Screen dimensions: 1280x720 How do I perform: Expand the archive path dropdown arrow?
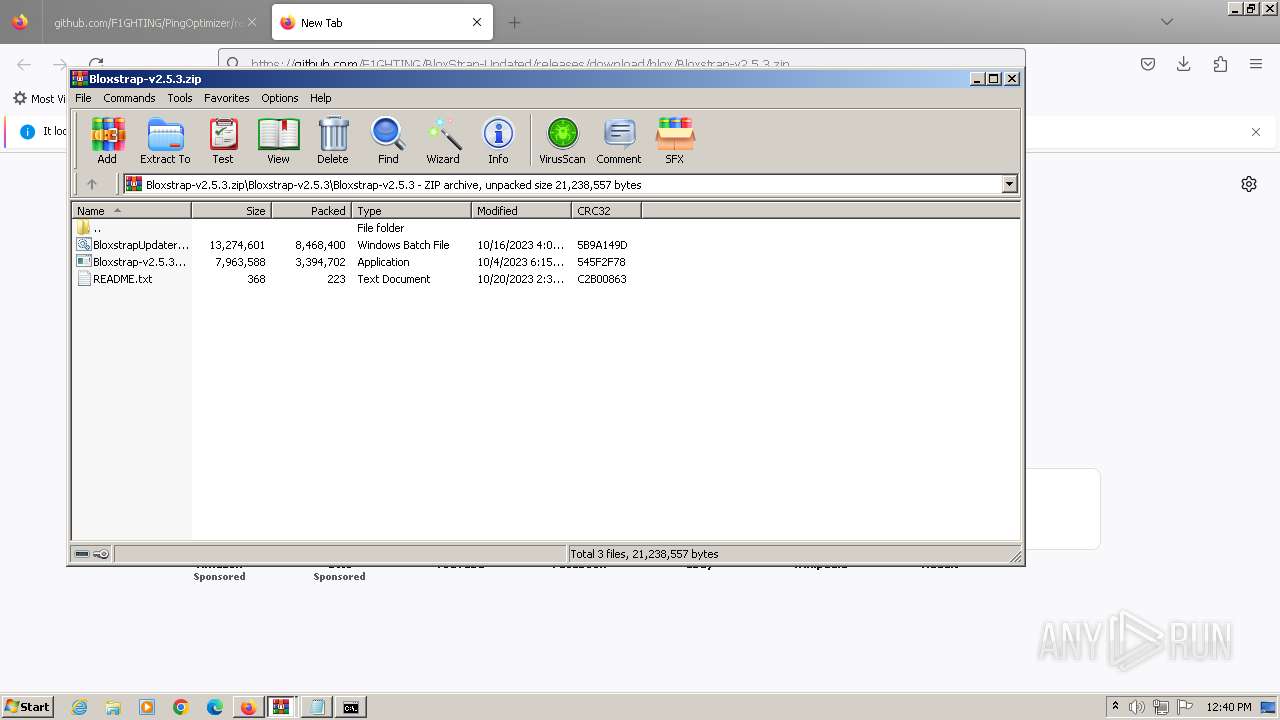(x=1009, y=184)
